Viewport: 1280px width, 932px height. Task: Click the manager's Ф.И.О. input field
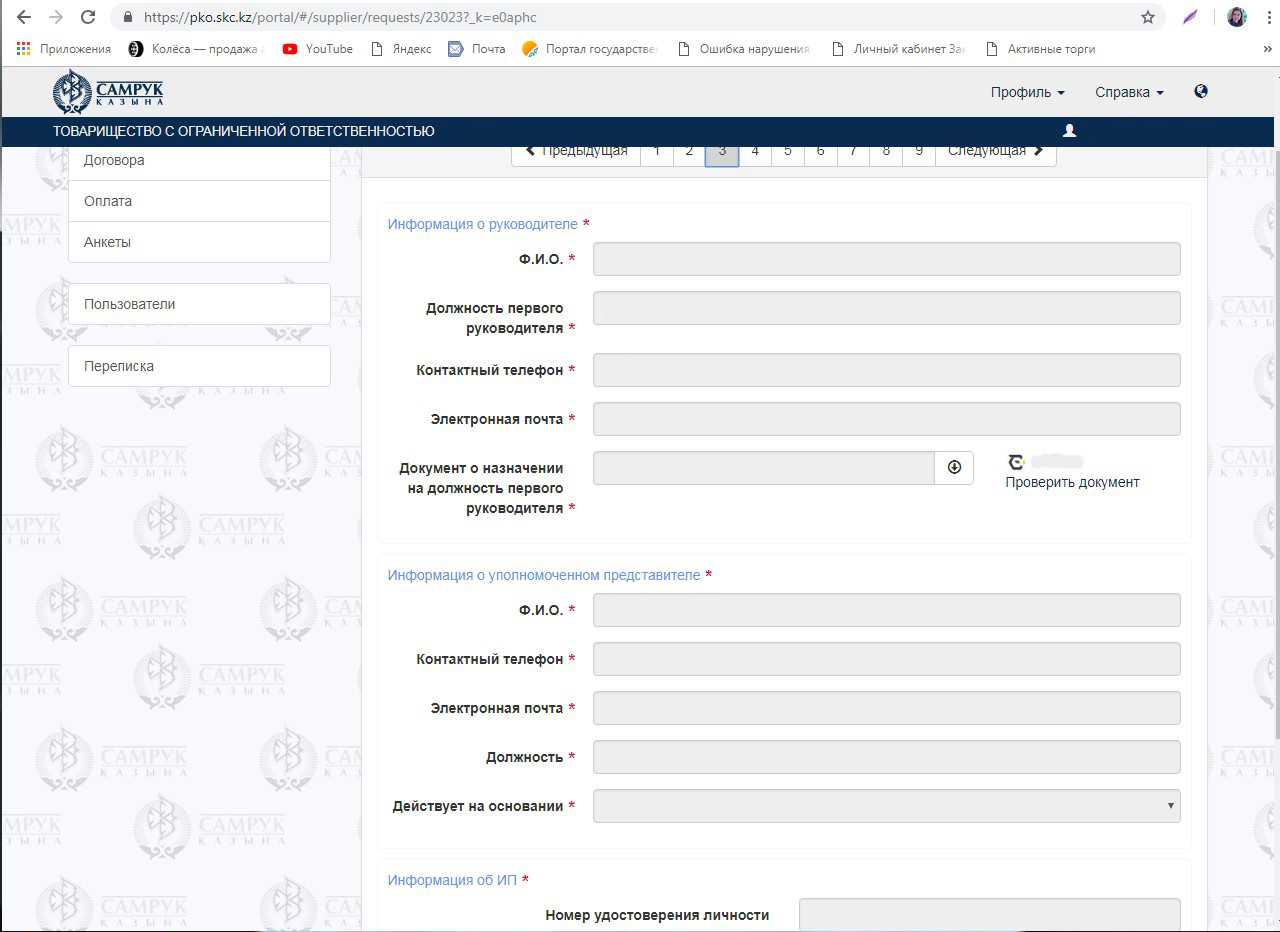tap(886, 259)
